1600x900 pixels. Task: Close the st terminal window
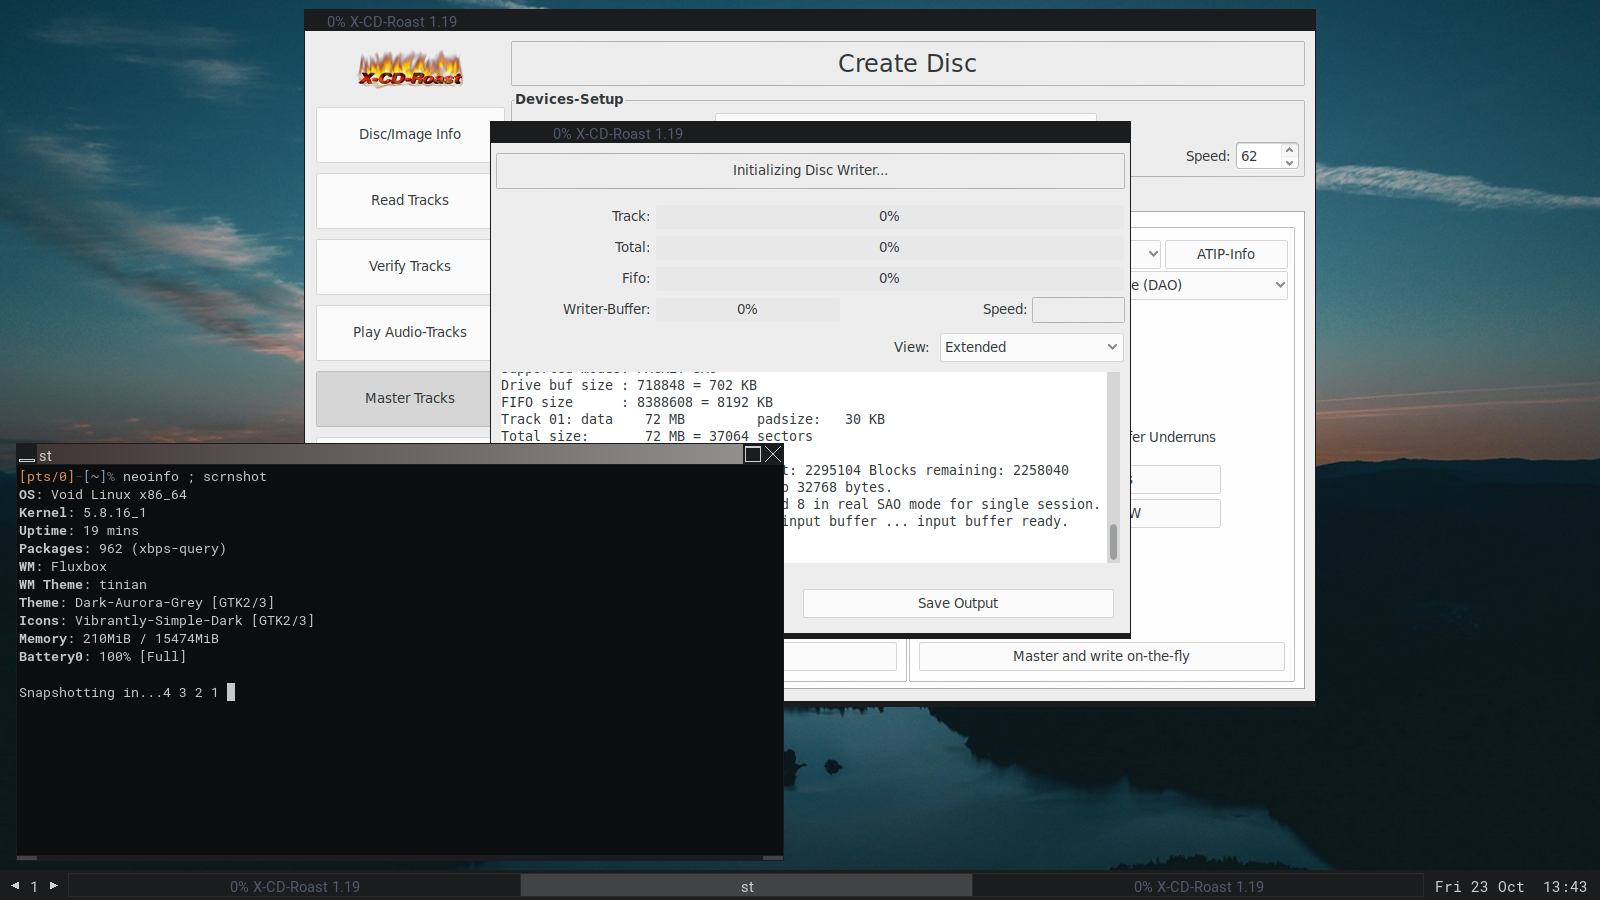click(x=773, y=454)
